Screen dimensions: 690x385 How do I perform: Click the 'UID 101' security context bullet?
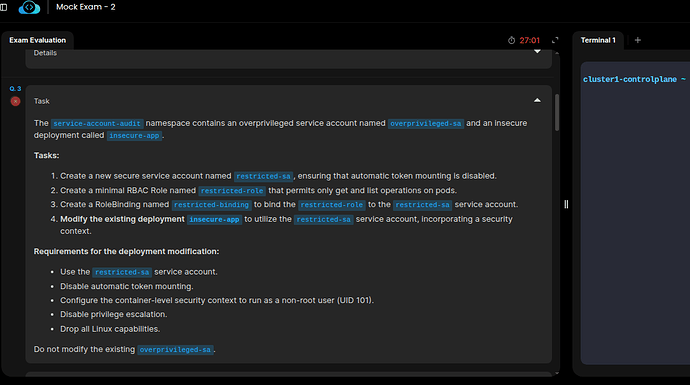click(x=217, y=300)
